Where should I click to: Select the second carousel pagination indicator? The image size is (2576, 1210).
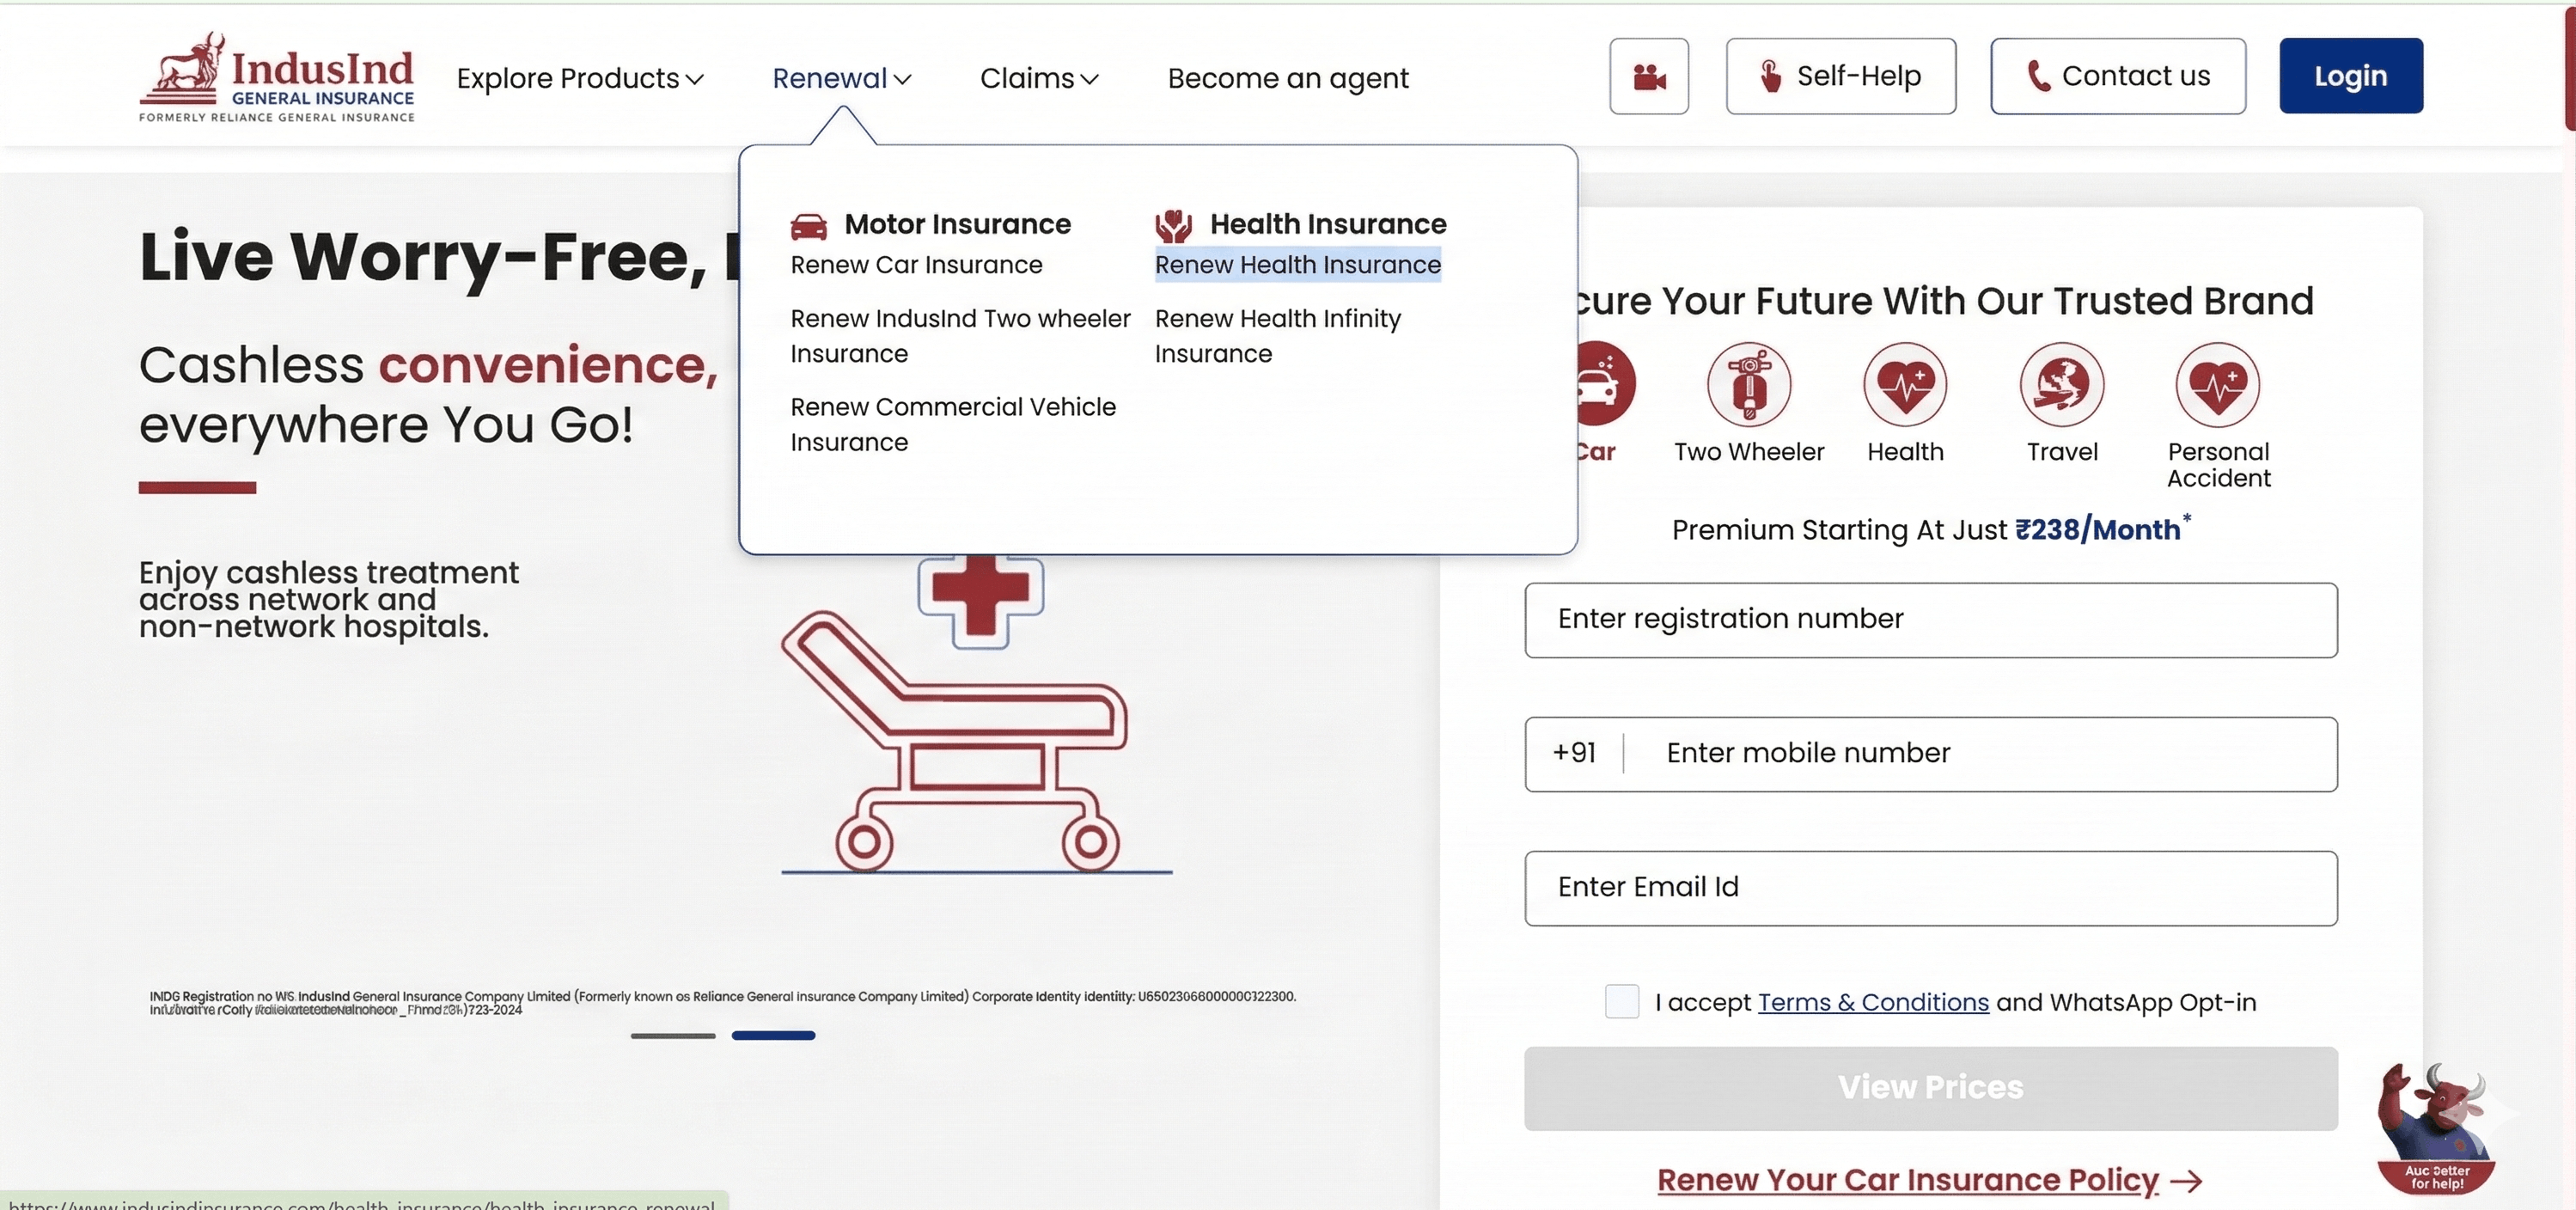click(773, 1036)
